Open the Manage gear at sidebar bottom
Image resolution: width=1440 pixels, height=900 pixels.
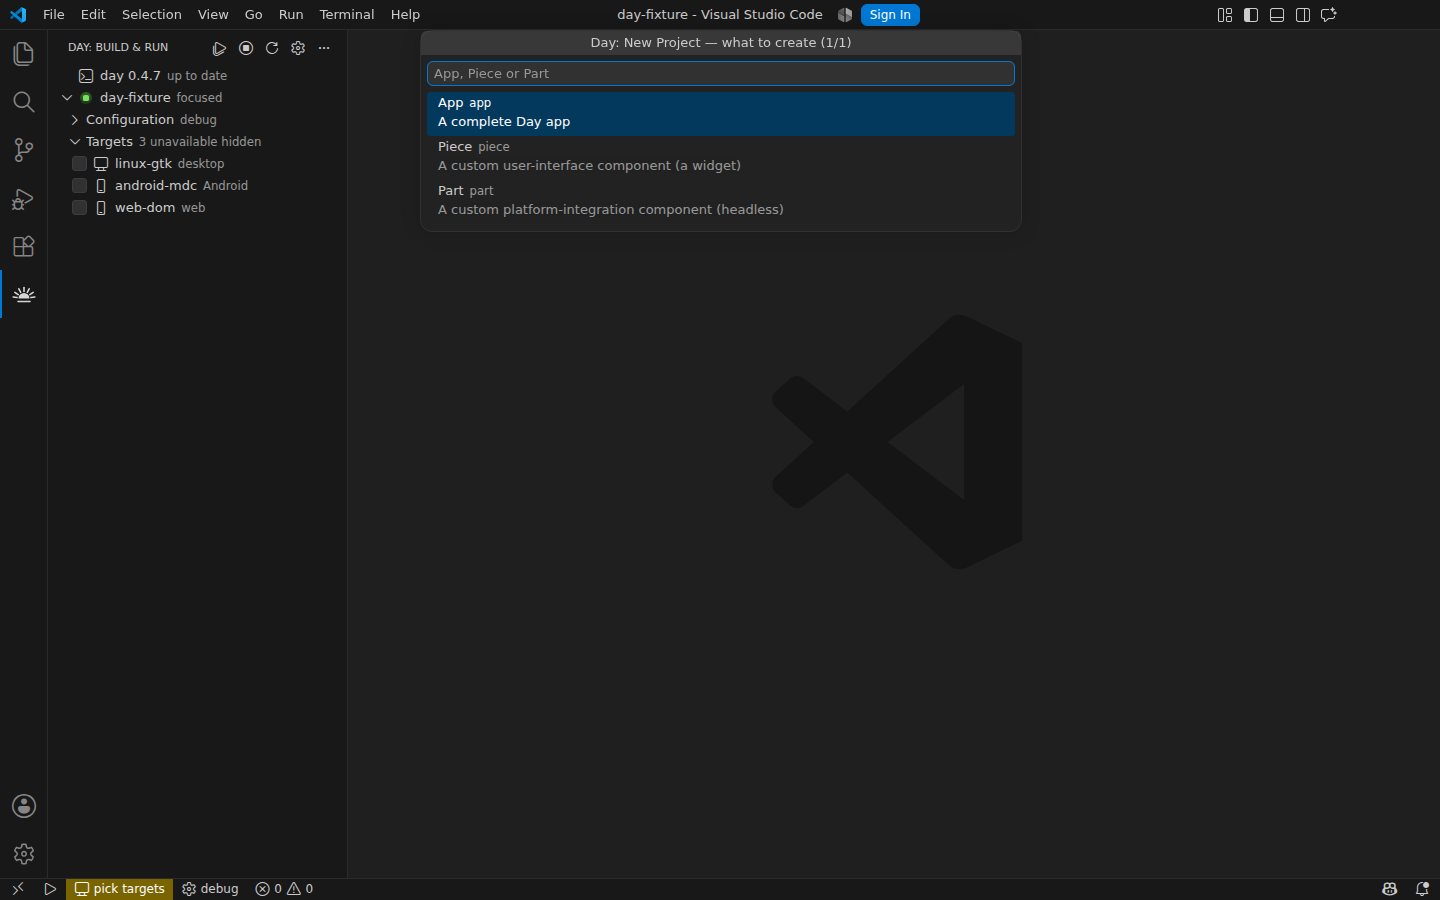pos(23,854)
